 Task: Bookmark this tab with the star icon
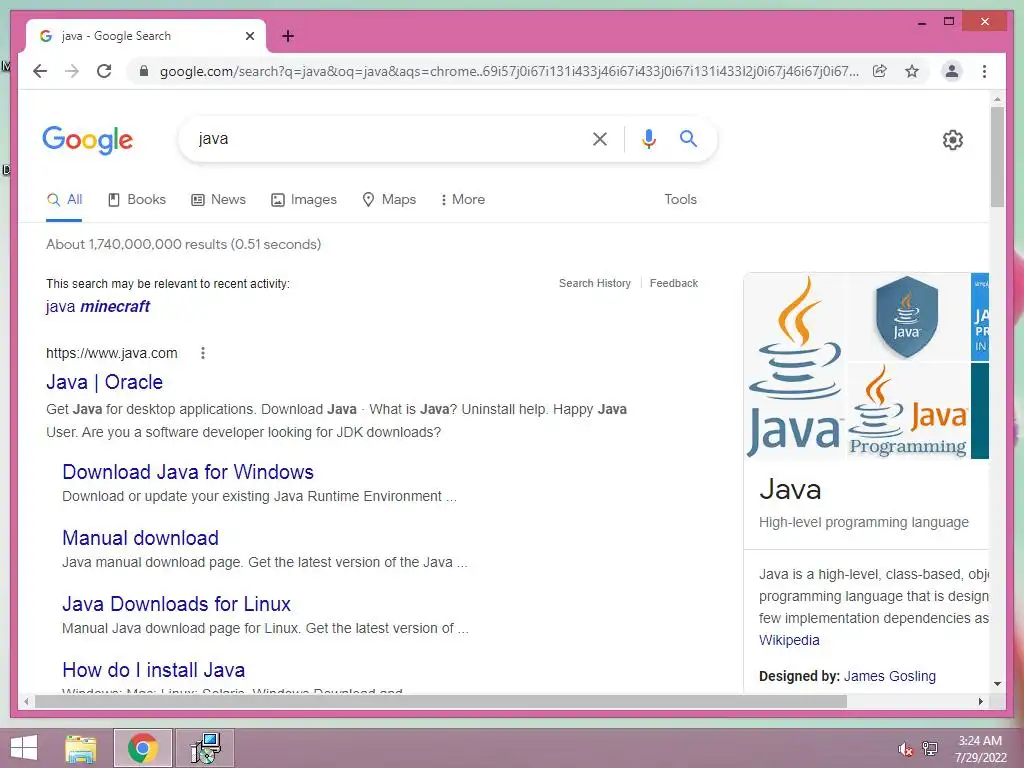click(912, 71)
